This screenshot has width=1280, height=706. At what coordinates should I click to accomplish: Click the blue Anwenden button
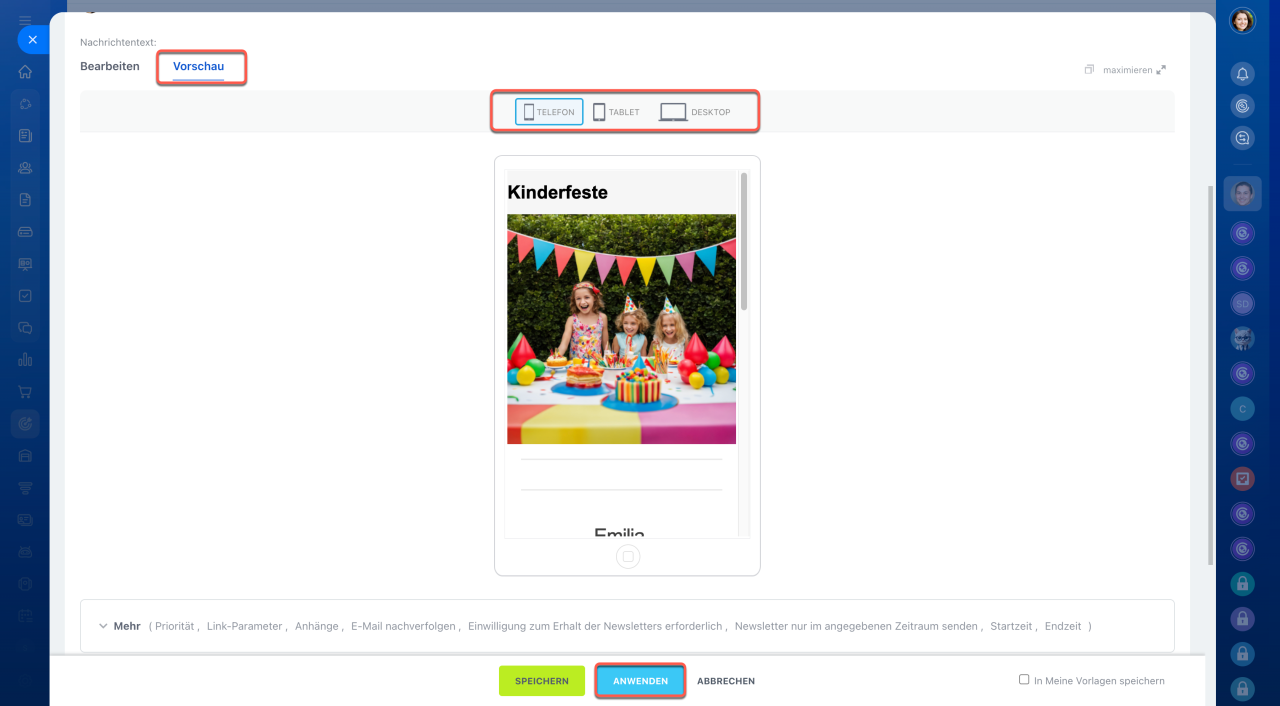[640, 681]
